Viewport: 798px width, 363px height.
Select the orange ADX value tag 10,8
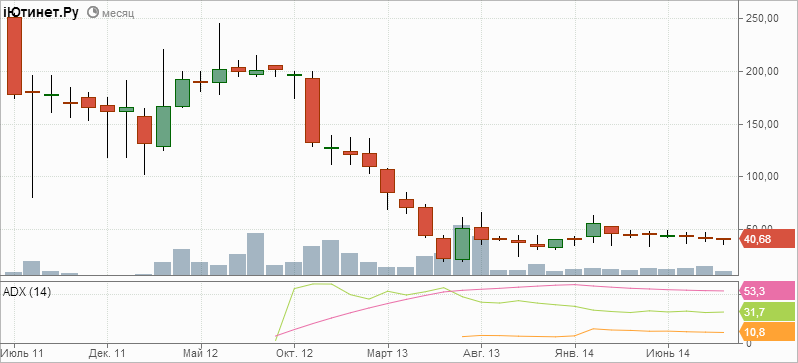tap(767, 331)
